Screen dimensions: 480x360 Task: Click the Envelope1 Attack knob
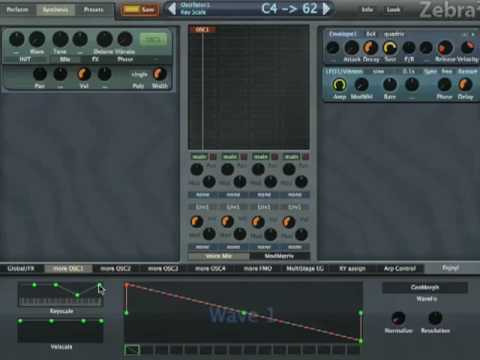pyautogui.click(x=351, y=48)
